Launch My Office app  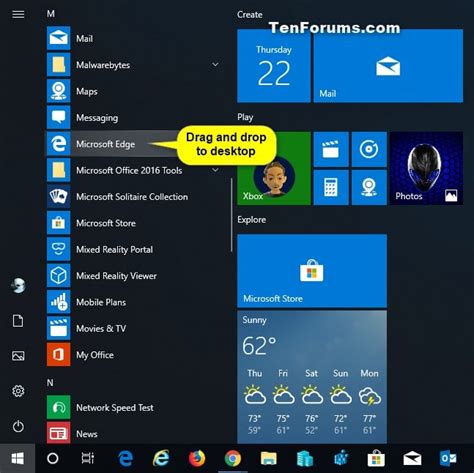point(133,355)
